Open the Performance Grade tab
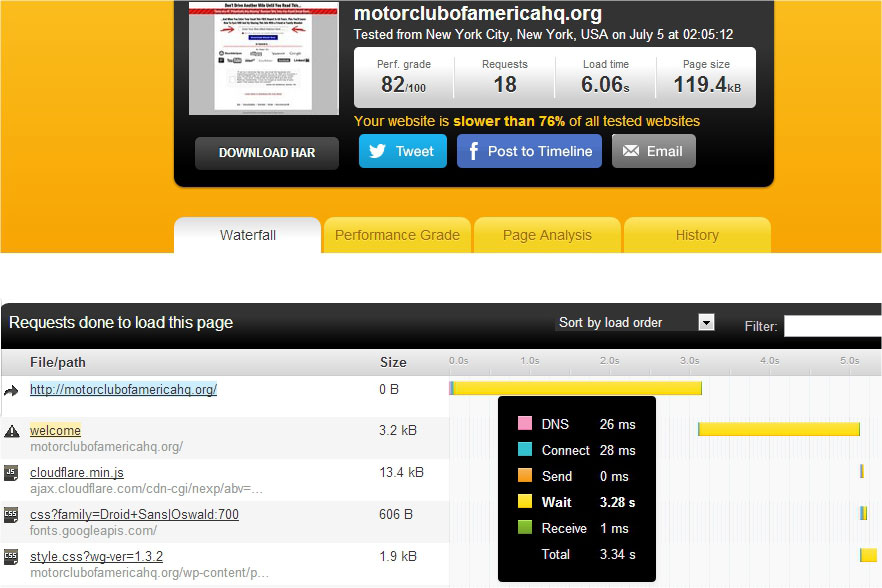The image size is (882, 588). (397, 235)
